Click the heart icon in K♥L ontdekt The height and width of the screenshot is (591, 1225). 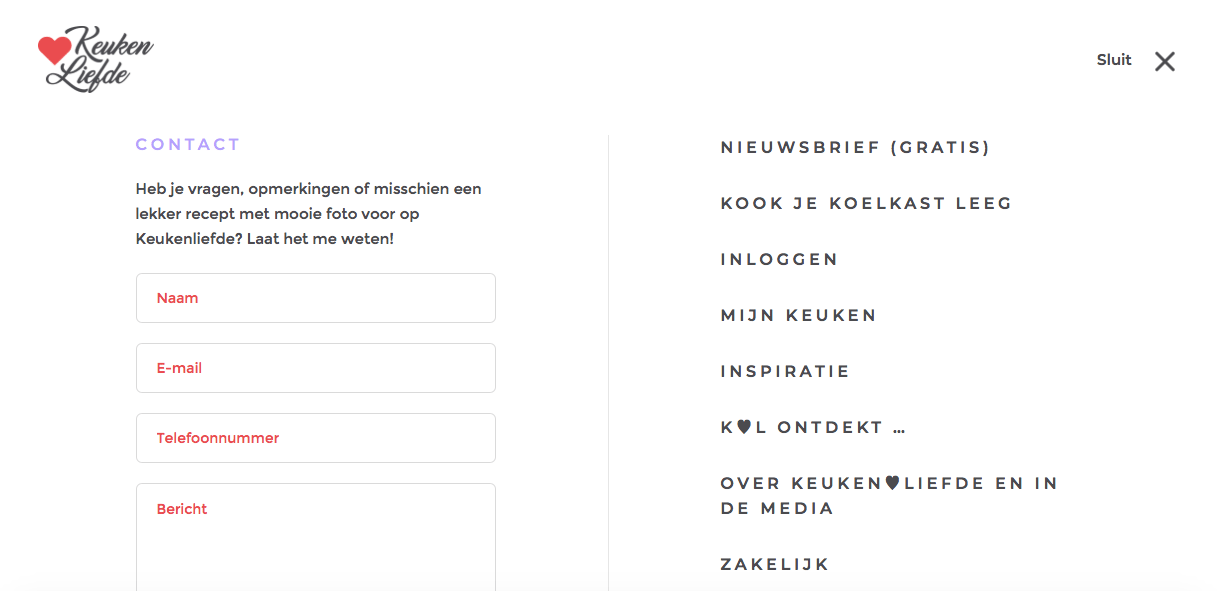click(743, 427)
